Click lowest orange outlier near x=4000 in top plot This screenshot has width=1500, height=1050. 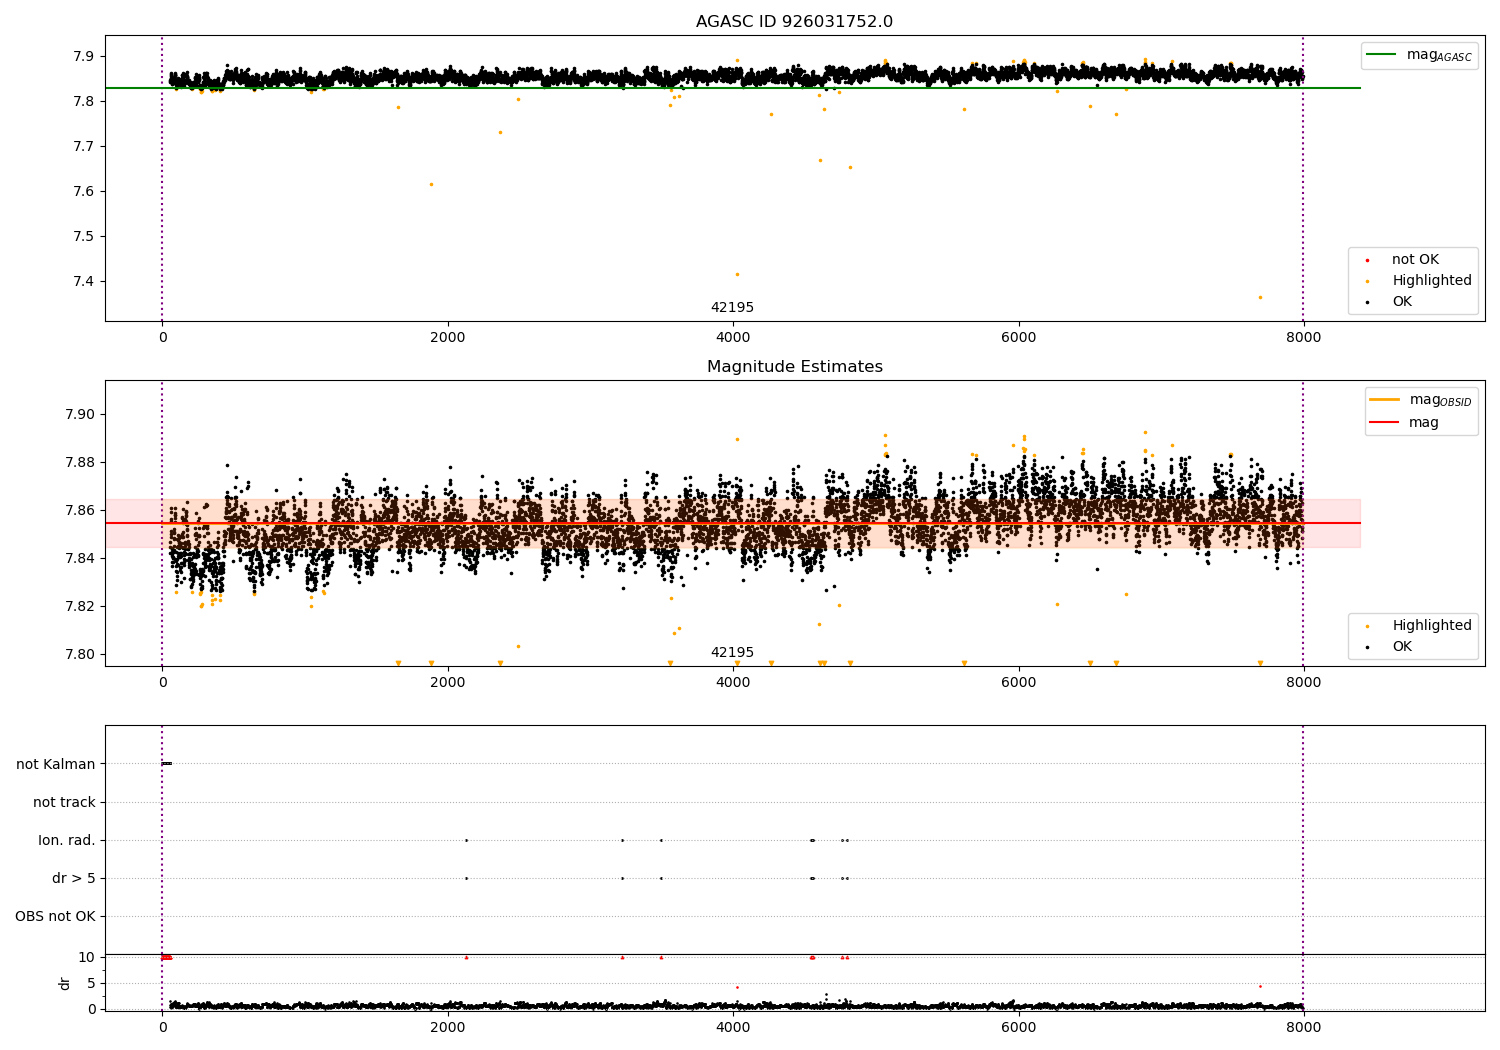pos(737,274)
